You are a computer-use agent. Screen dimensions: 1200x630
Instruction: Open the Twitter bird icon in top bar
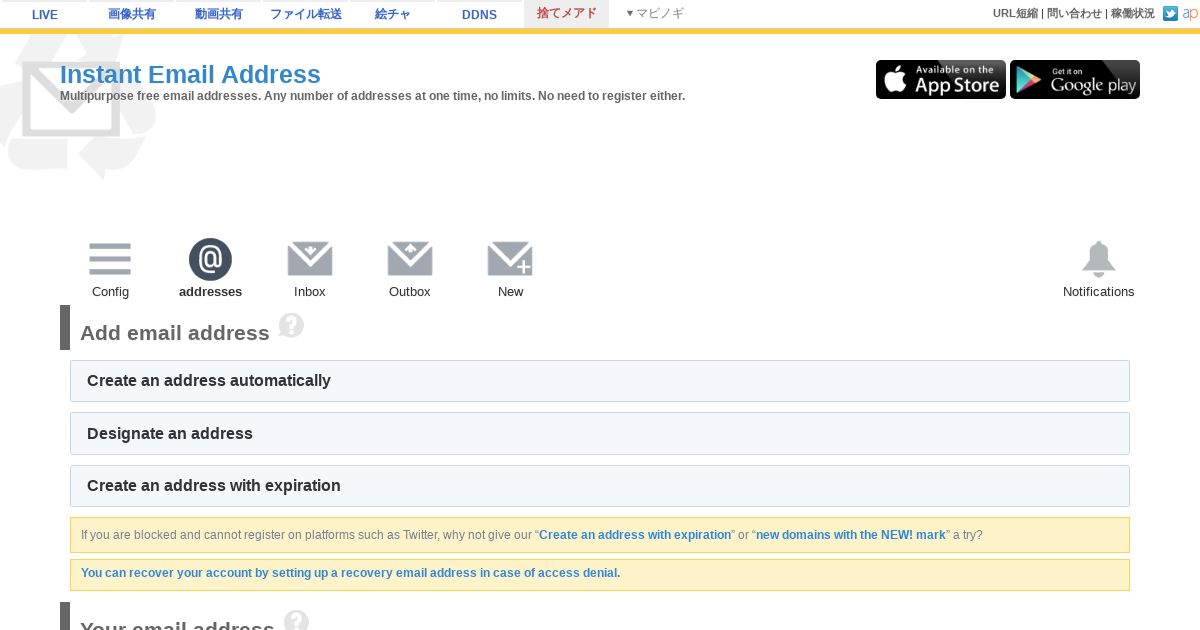coord(1170,13)
